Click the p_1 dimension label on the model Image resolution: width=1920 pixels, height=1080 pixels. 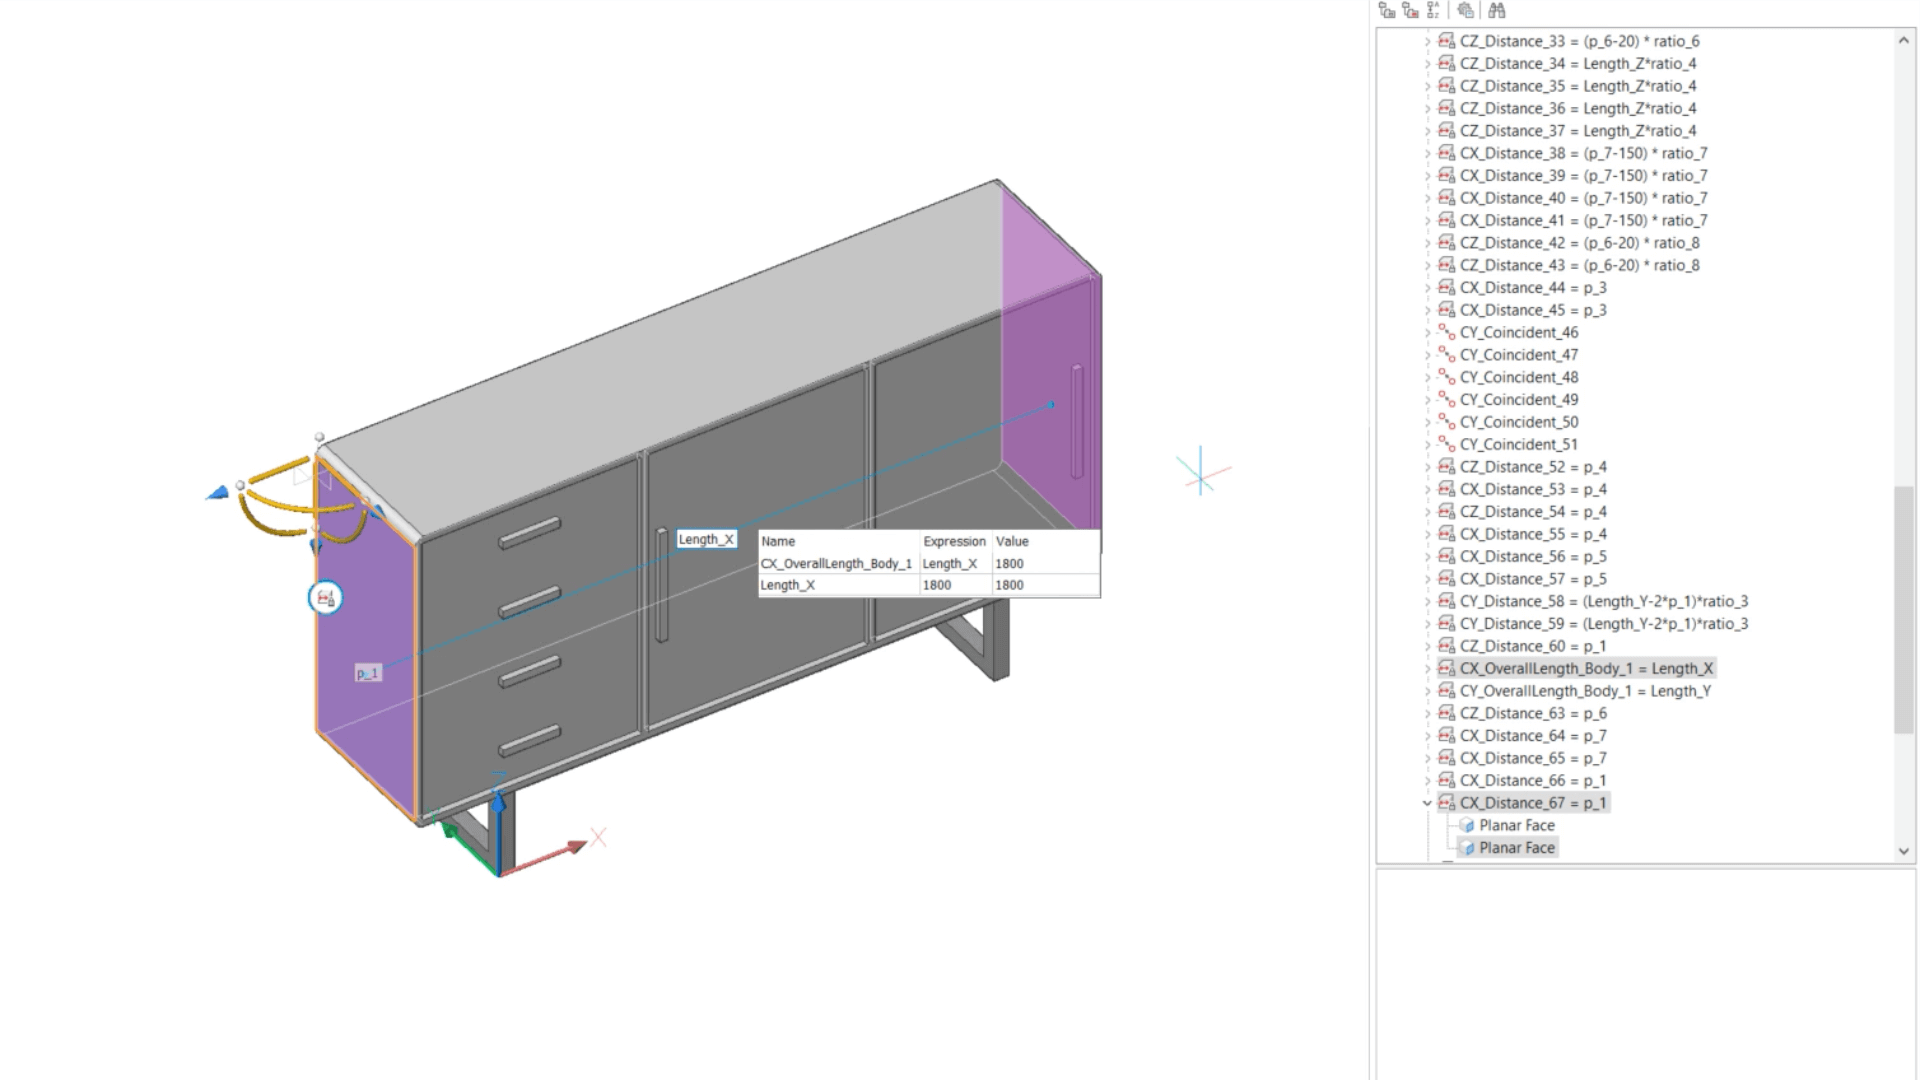point(368,673)
